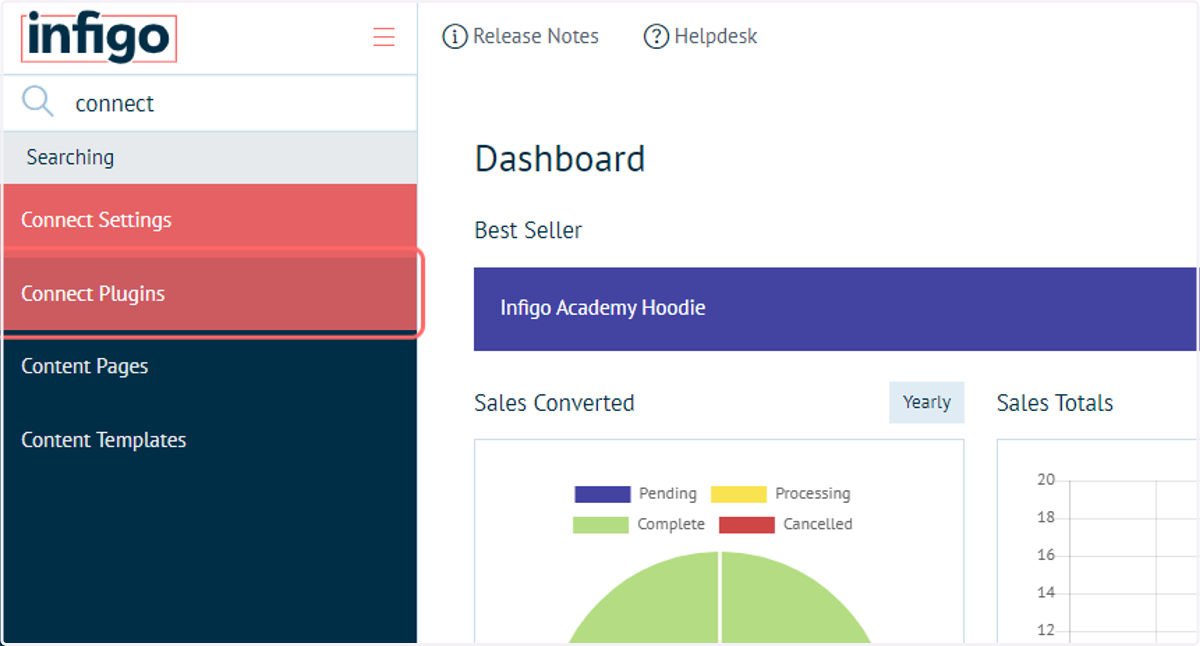Click the Sales Converted title
The width and height of the screenshot is (1200, 646).
point(554,403)
